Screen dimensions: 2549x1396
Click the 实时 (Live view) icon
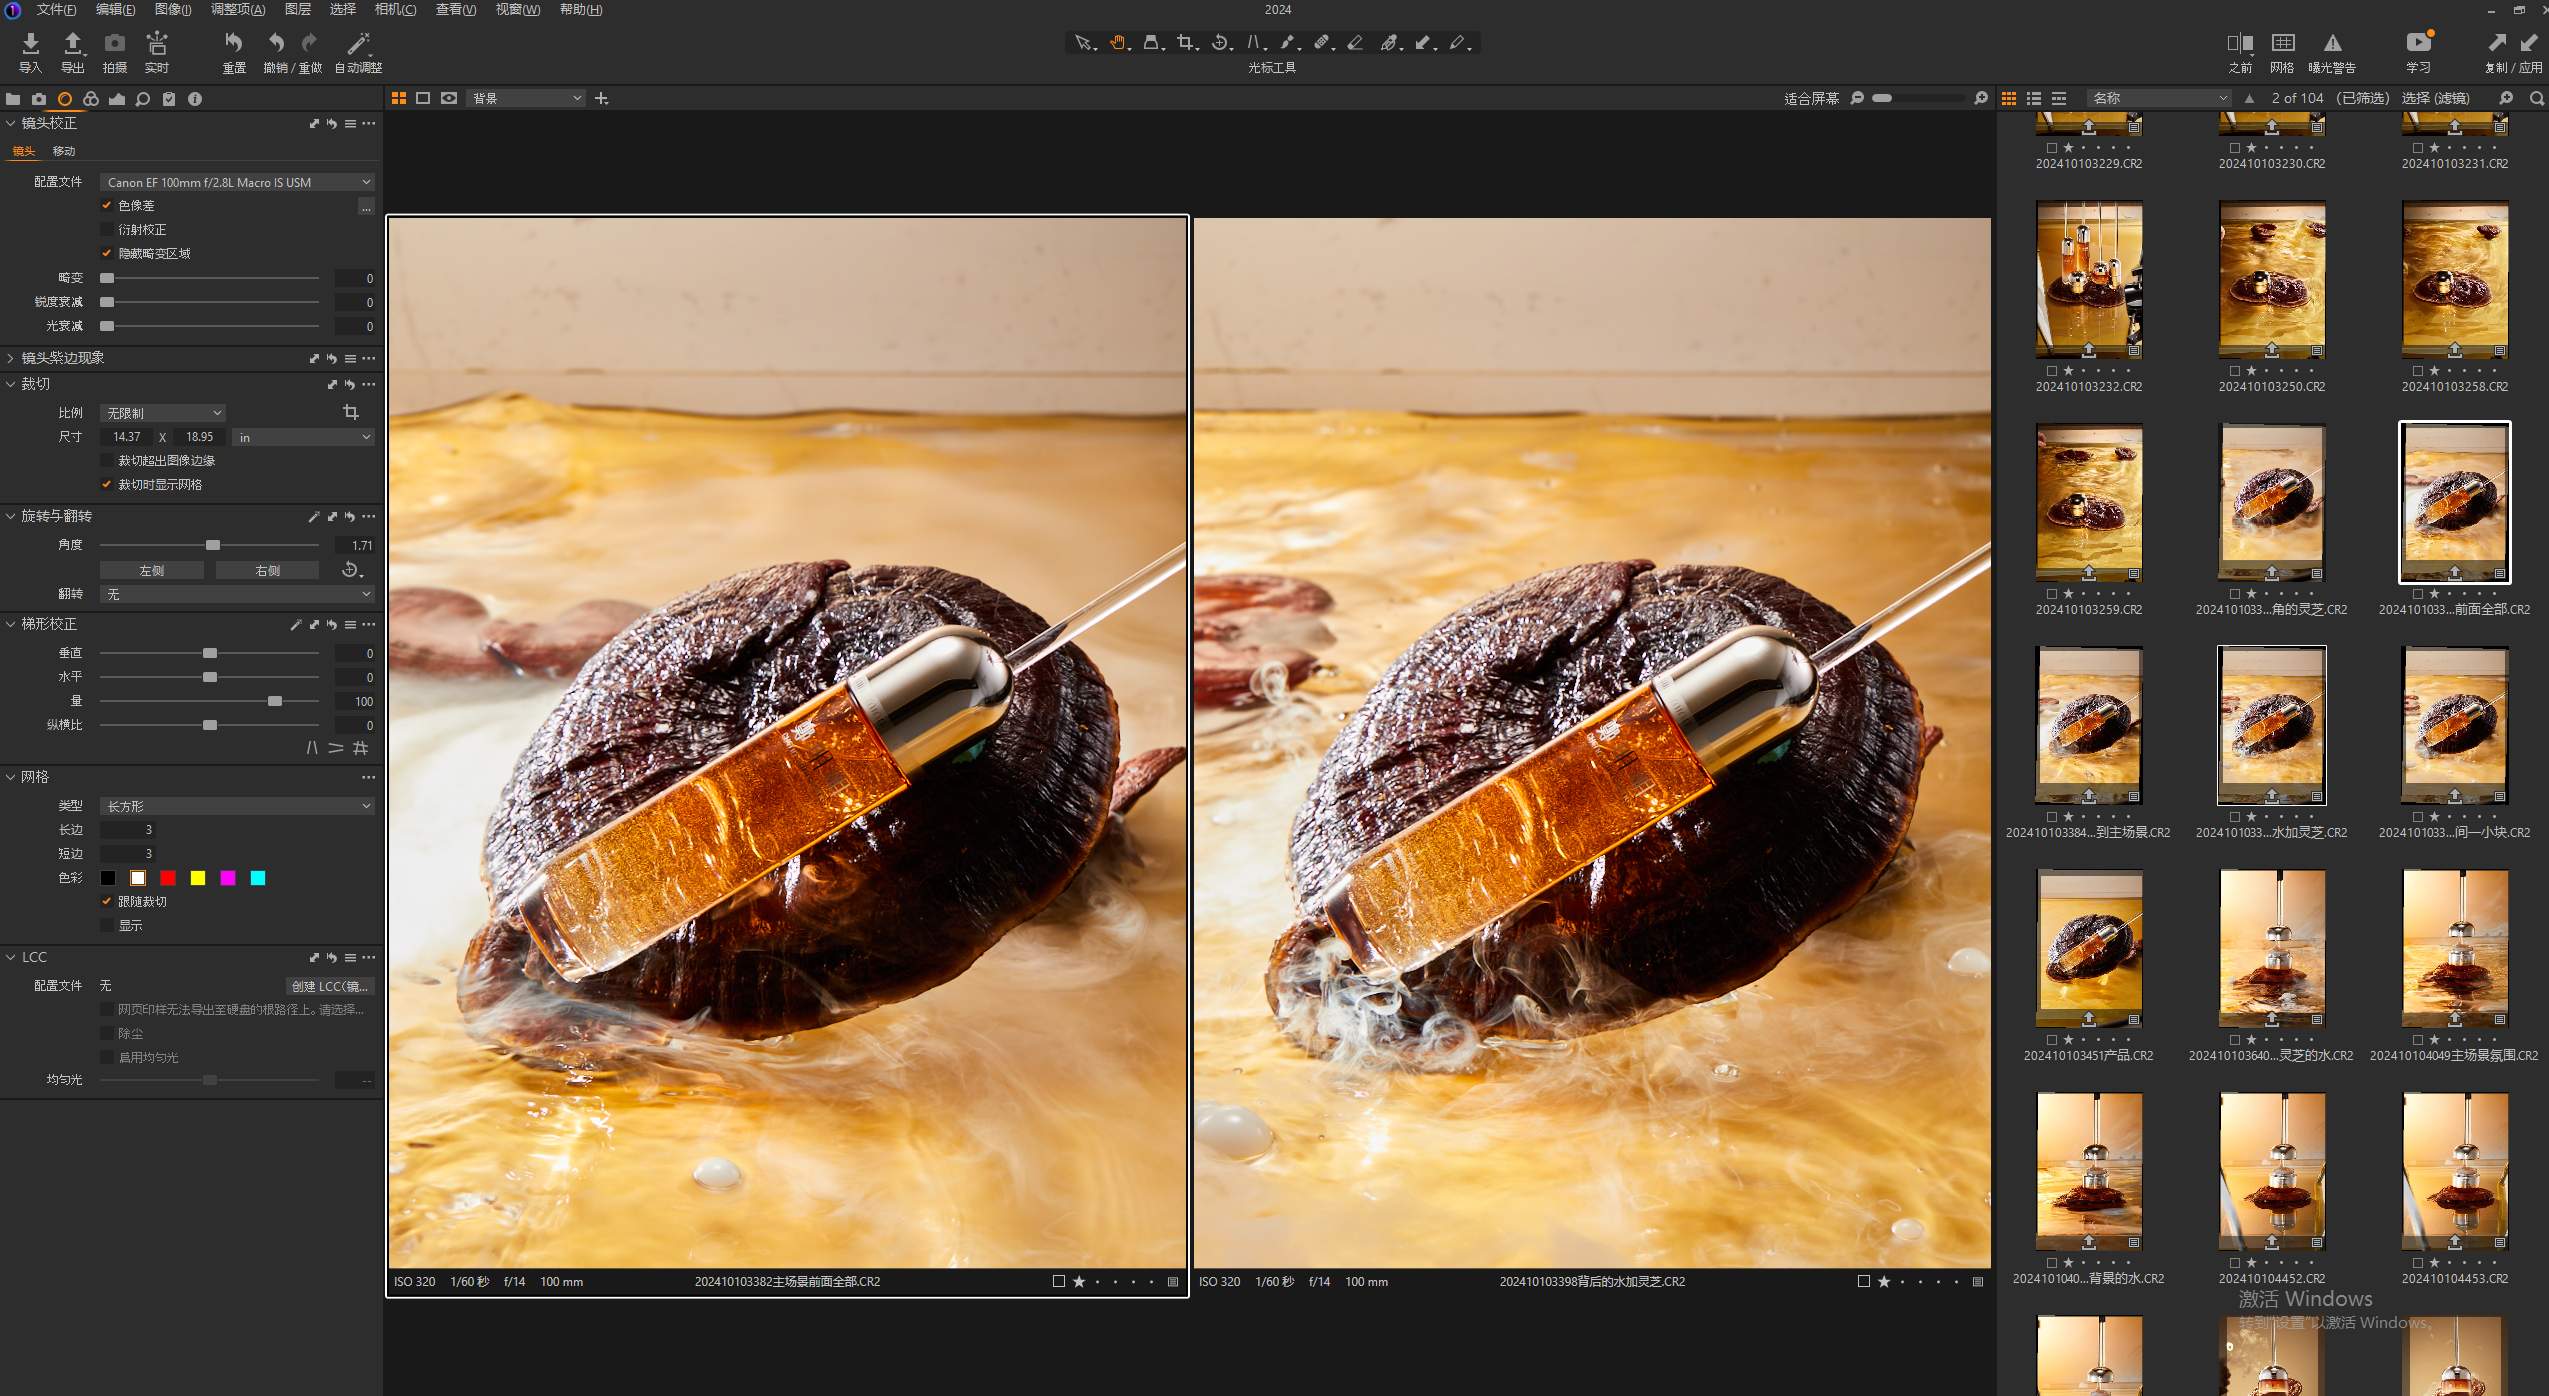157,43
